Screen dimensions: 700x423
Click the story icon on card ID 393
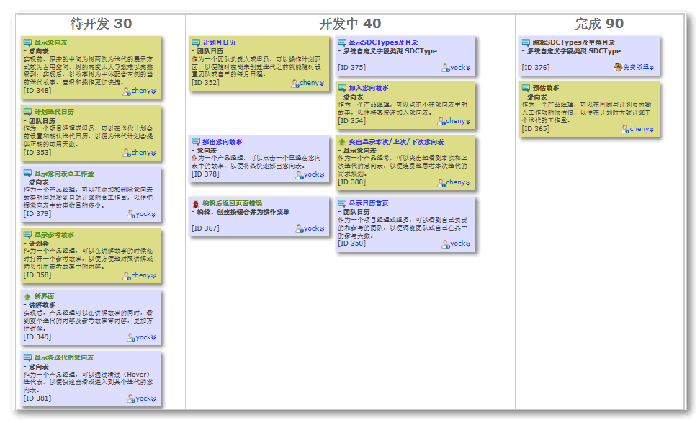point(28,111)
